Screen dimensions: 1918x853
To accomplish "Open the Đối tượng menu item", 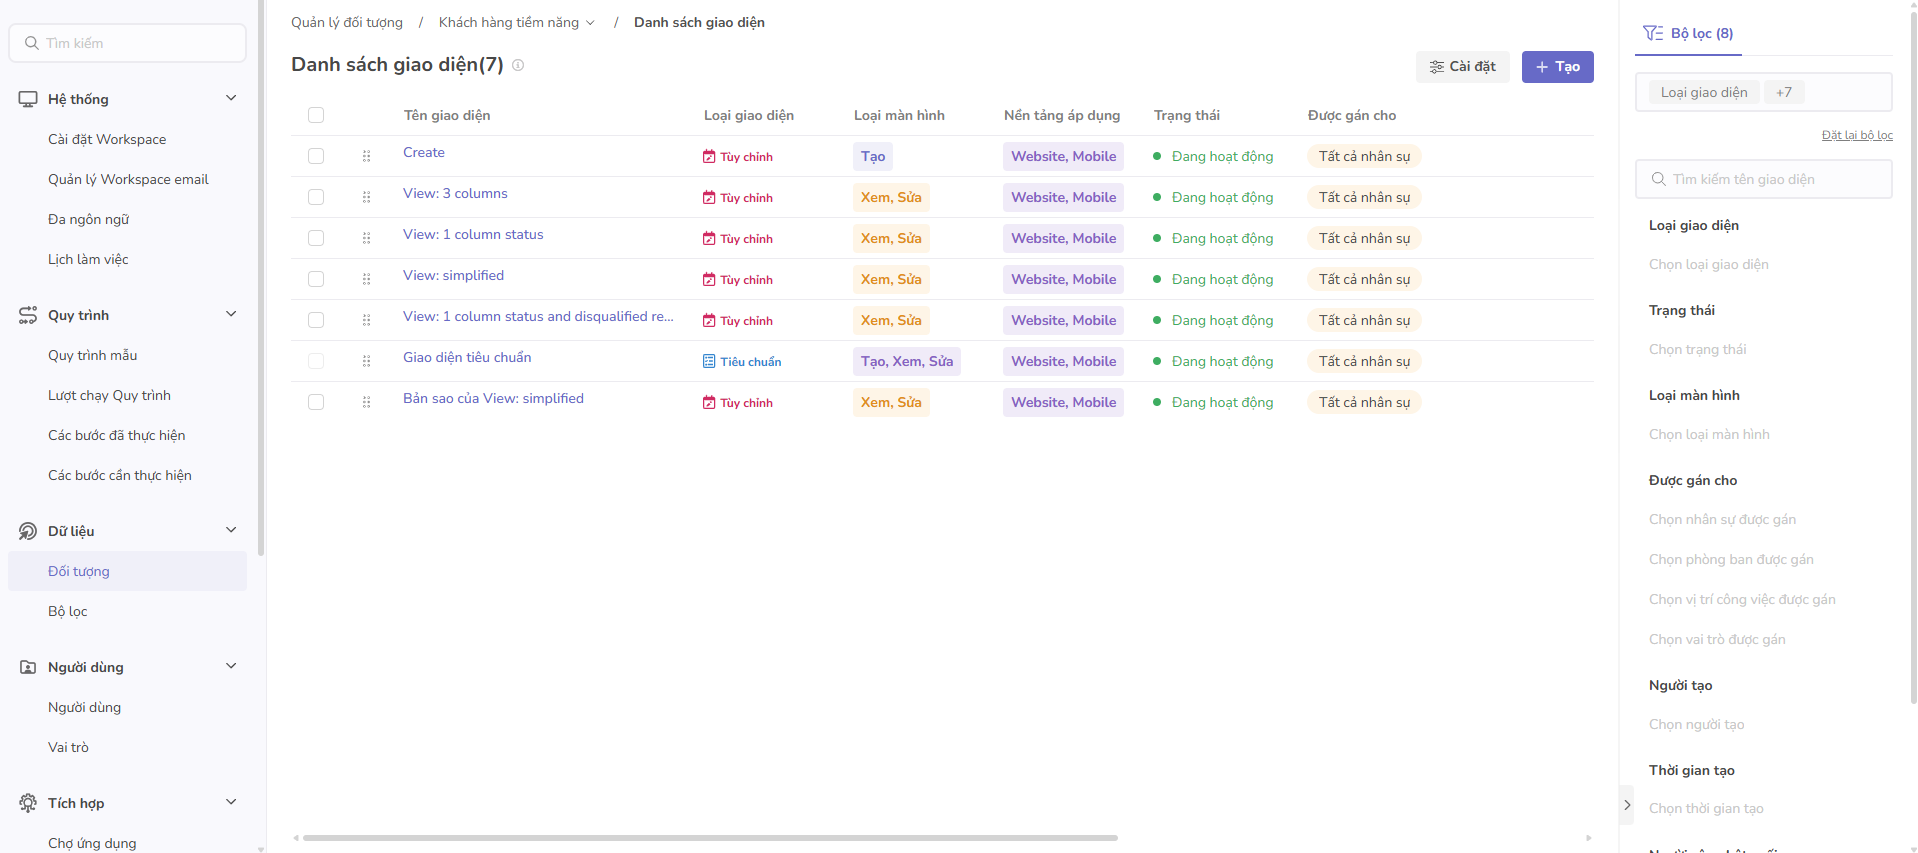I will [79, 571].
